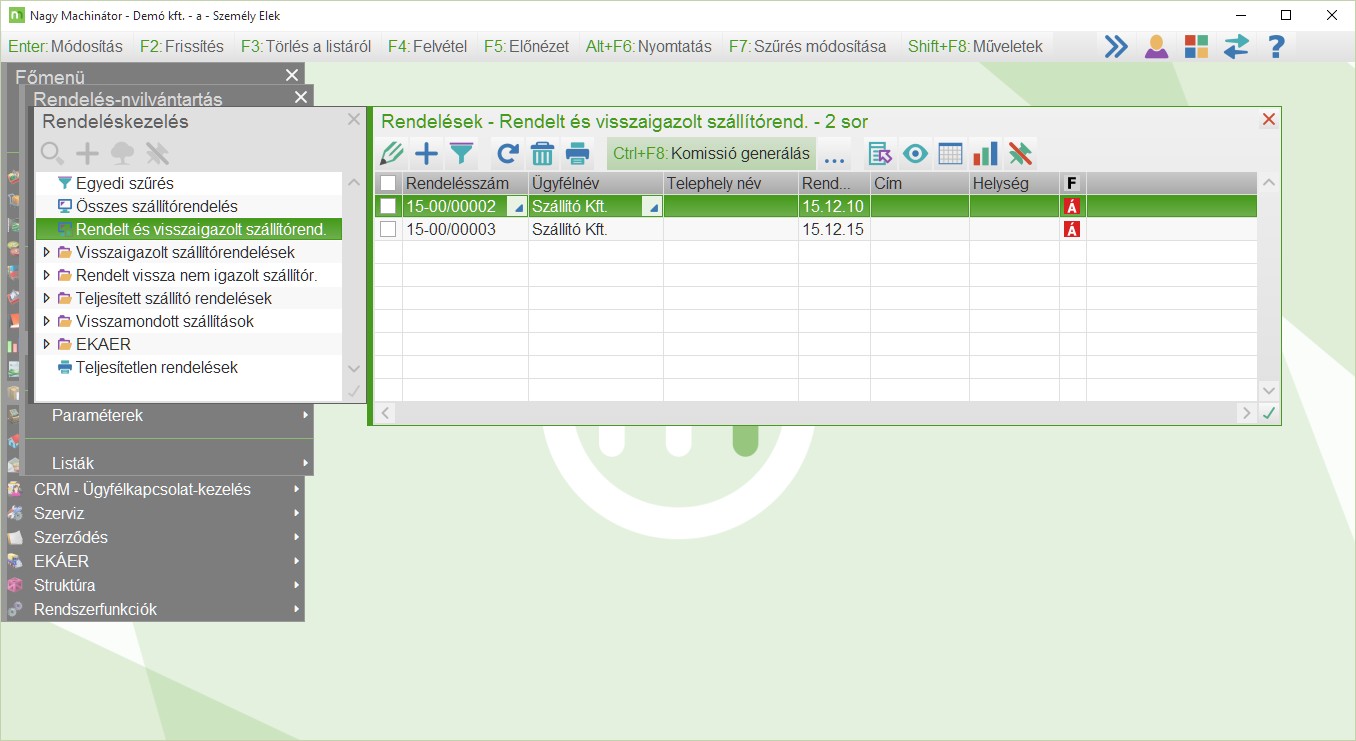Open the filter funnel icon in Rendelések toolbar
The image size is (1356, 741).
(x=461, y=153)
